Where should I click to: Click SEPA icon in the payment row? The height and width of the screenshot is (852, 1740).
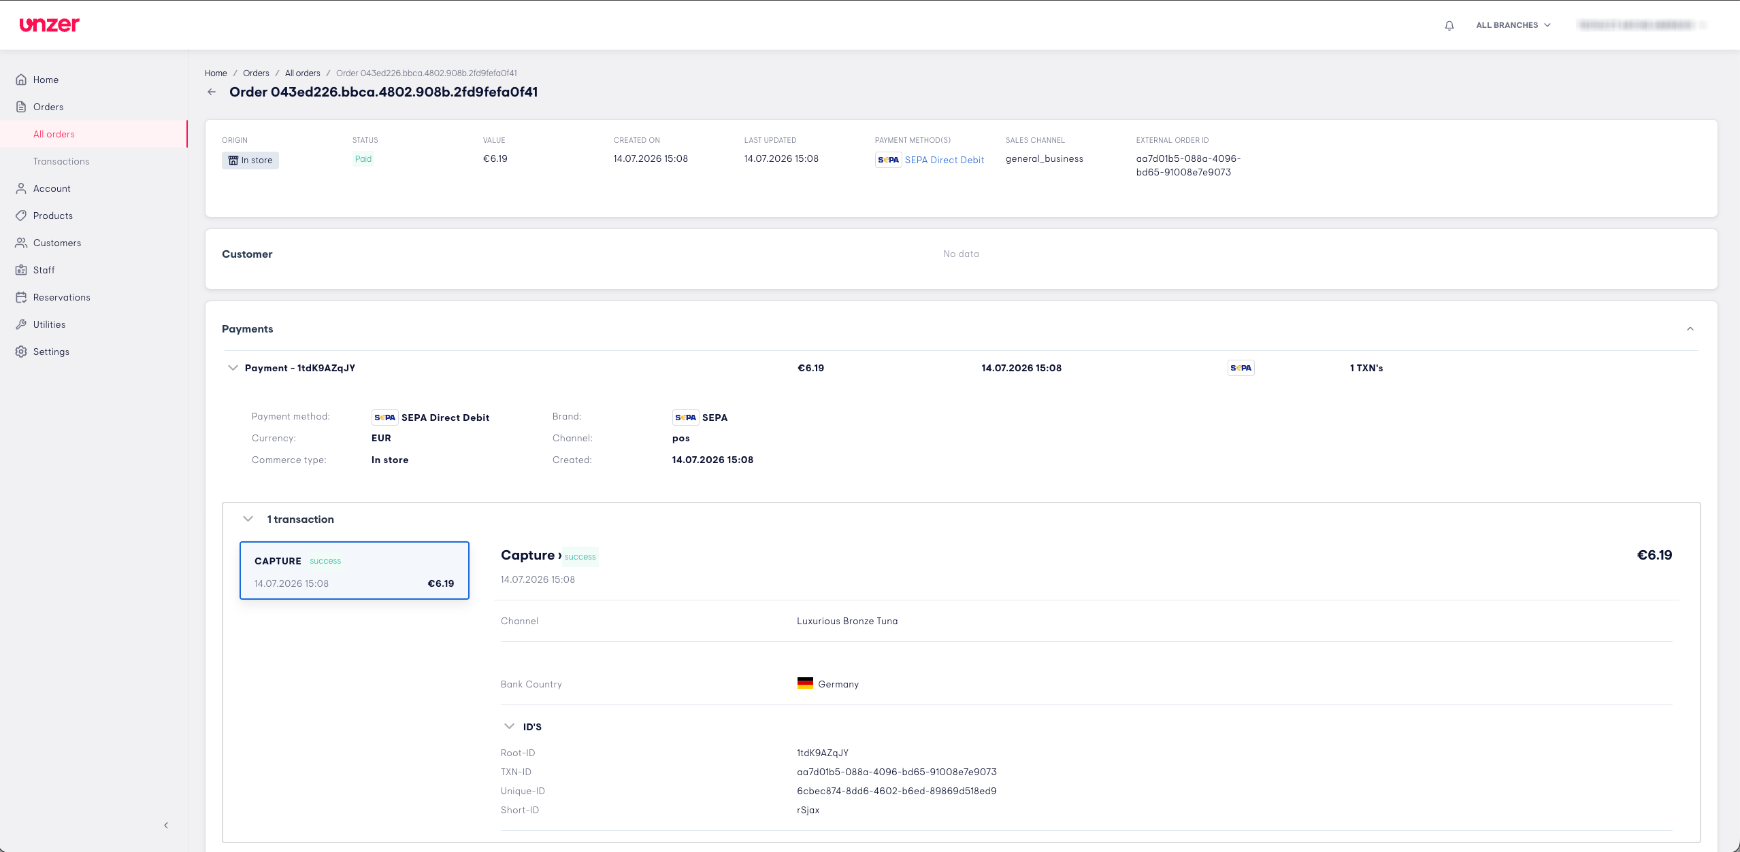tap(1241, 368)
